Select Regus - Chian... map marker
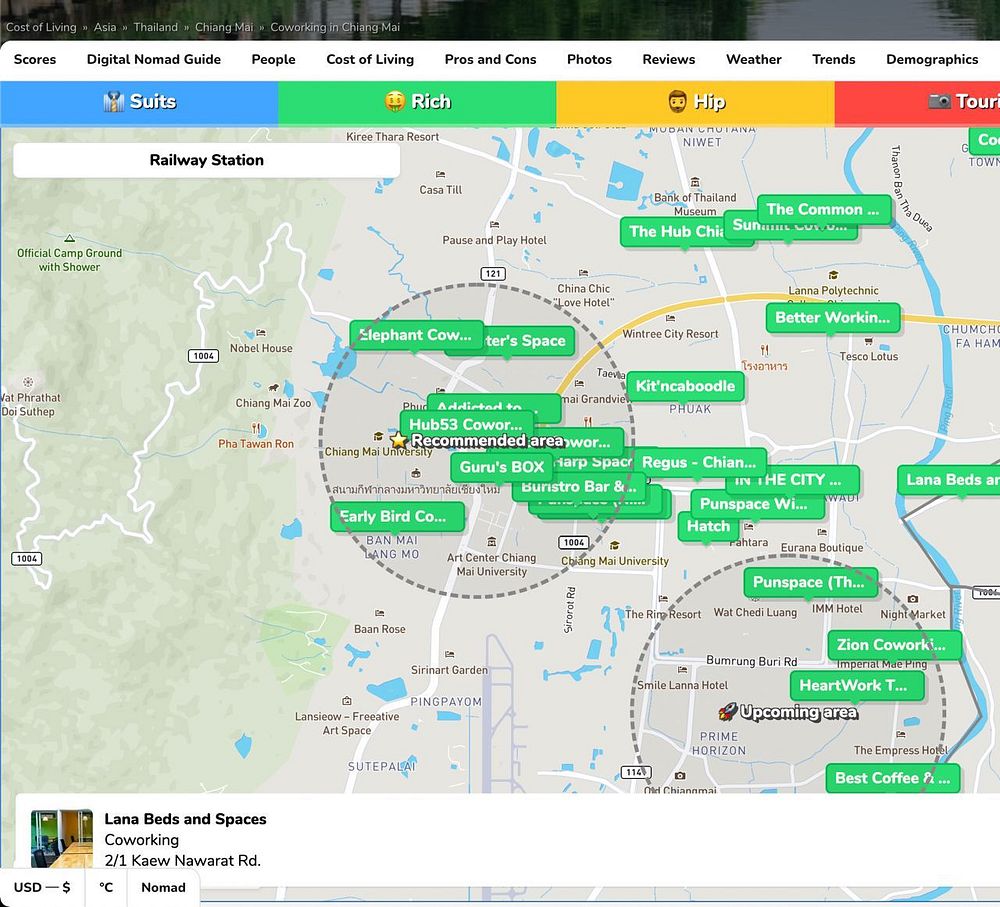 699,462
